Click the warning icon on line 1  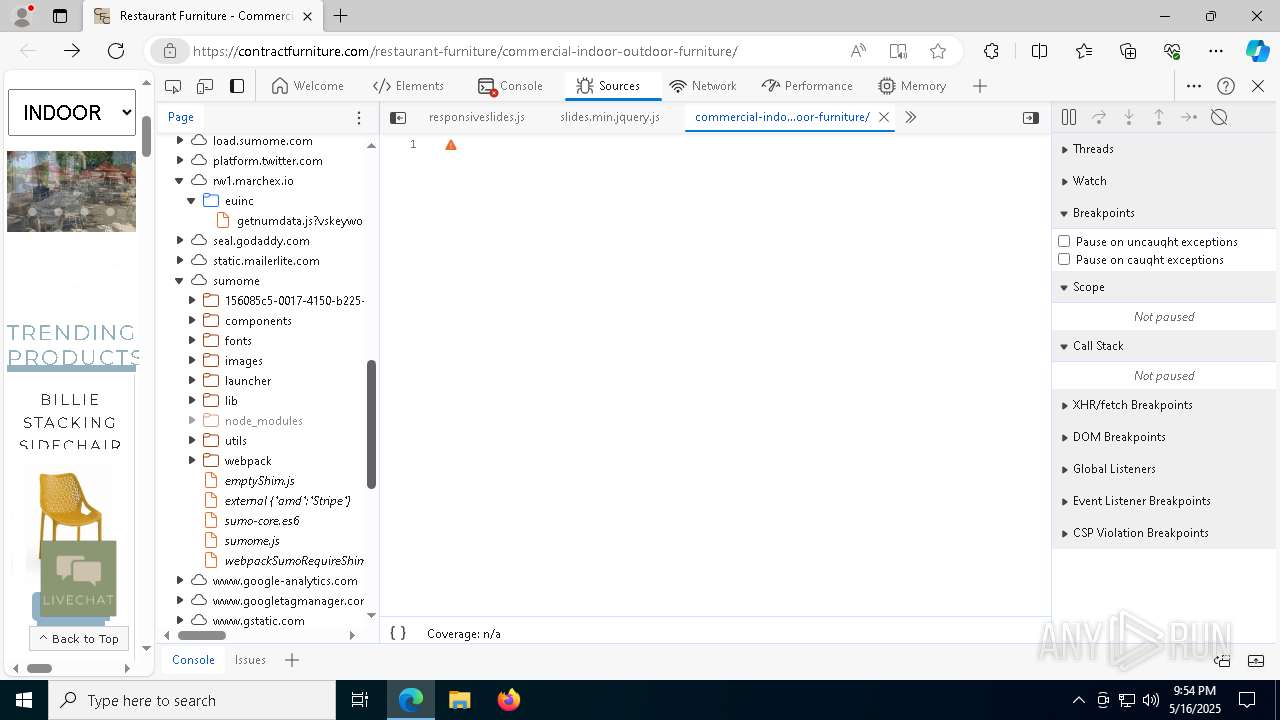[451, 145]
